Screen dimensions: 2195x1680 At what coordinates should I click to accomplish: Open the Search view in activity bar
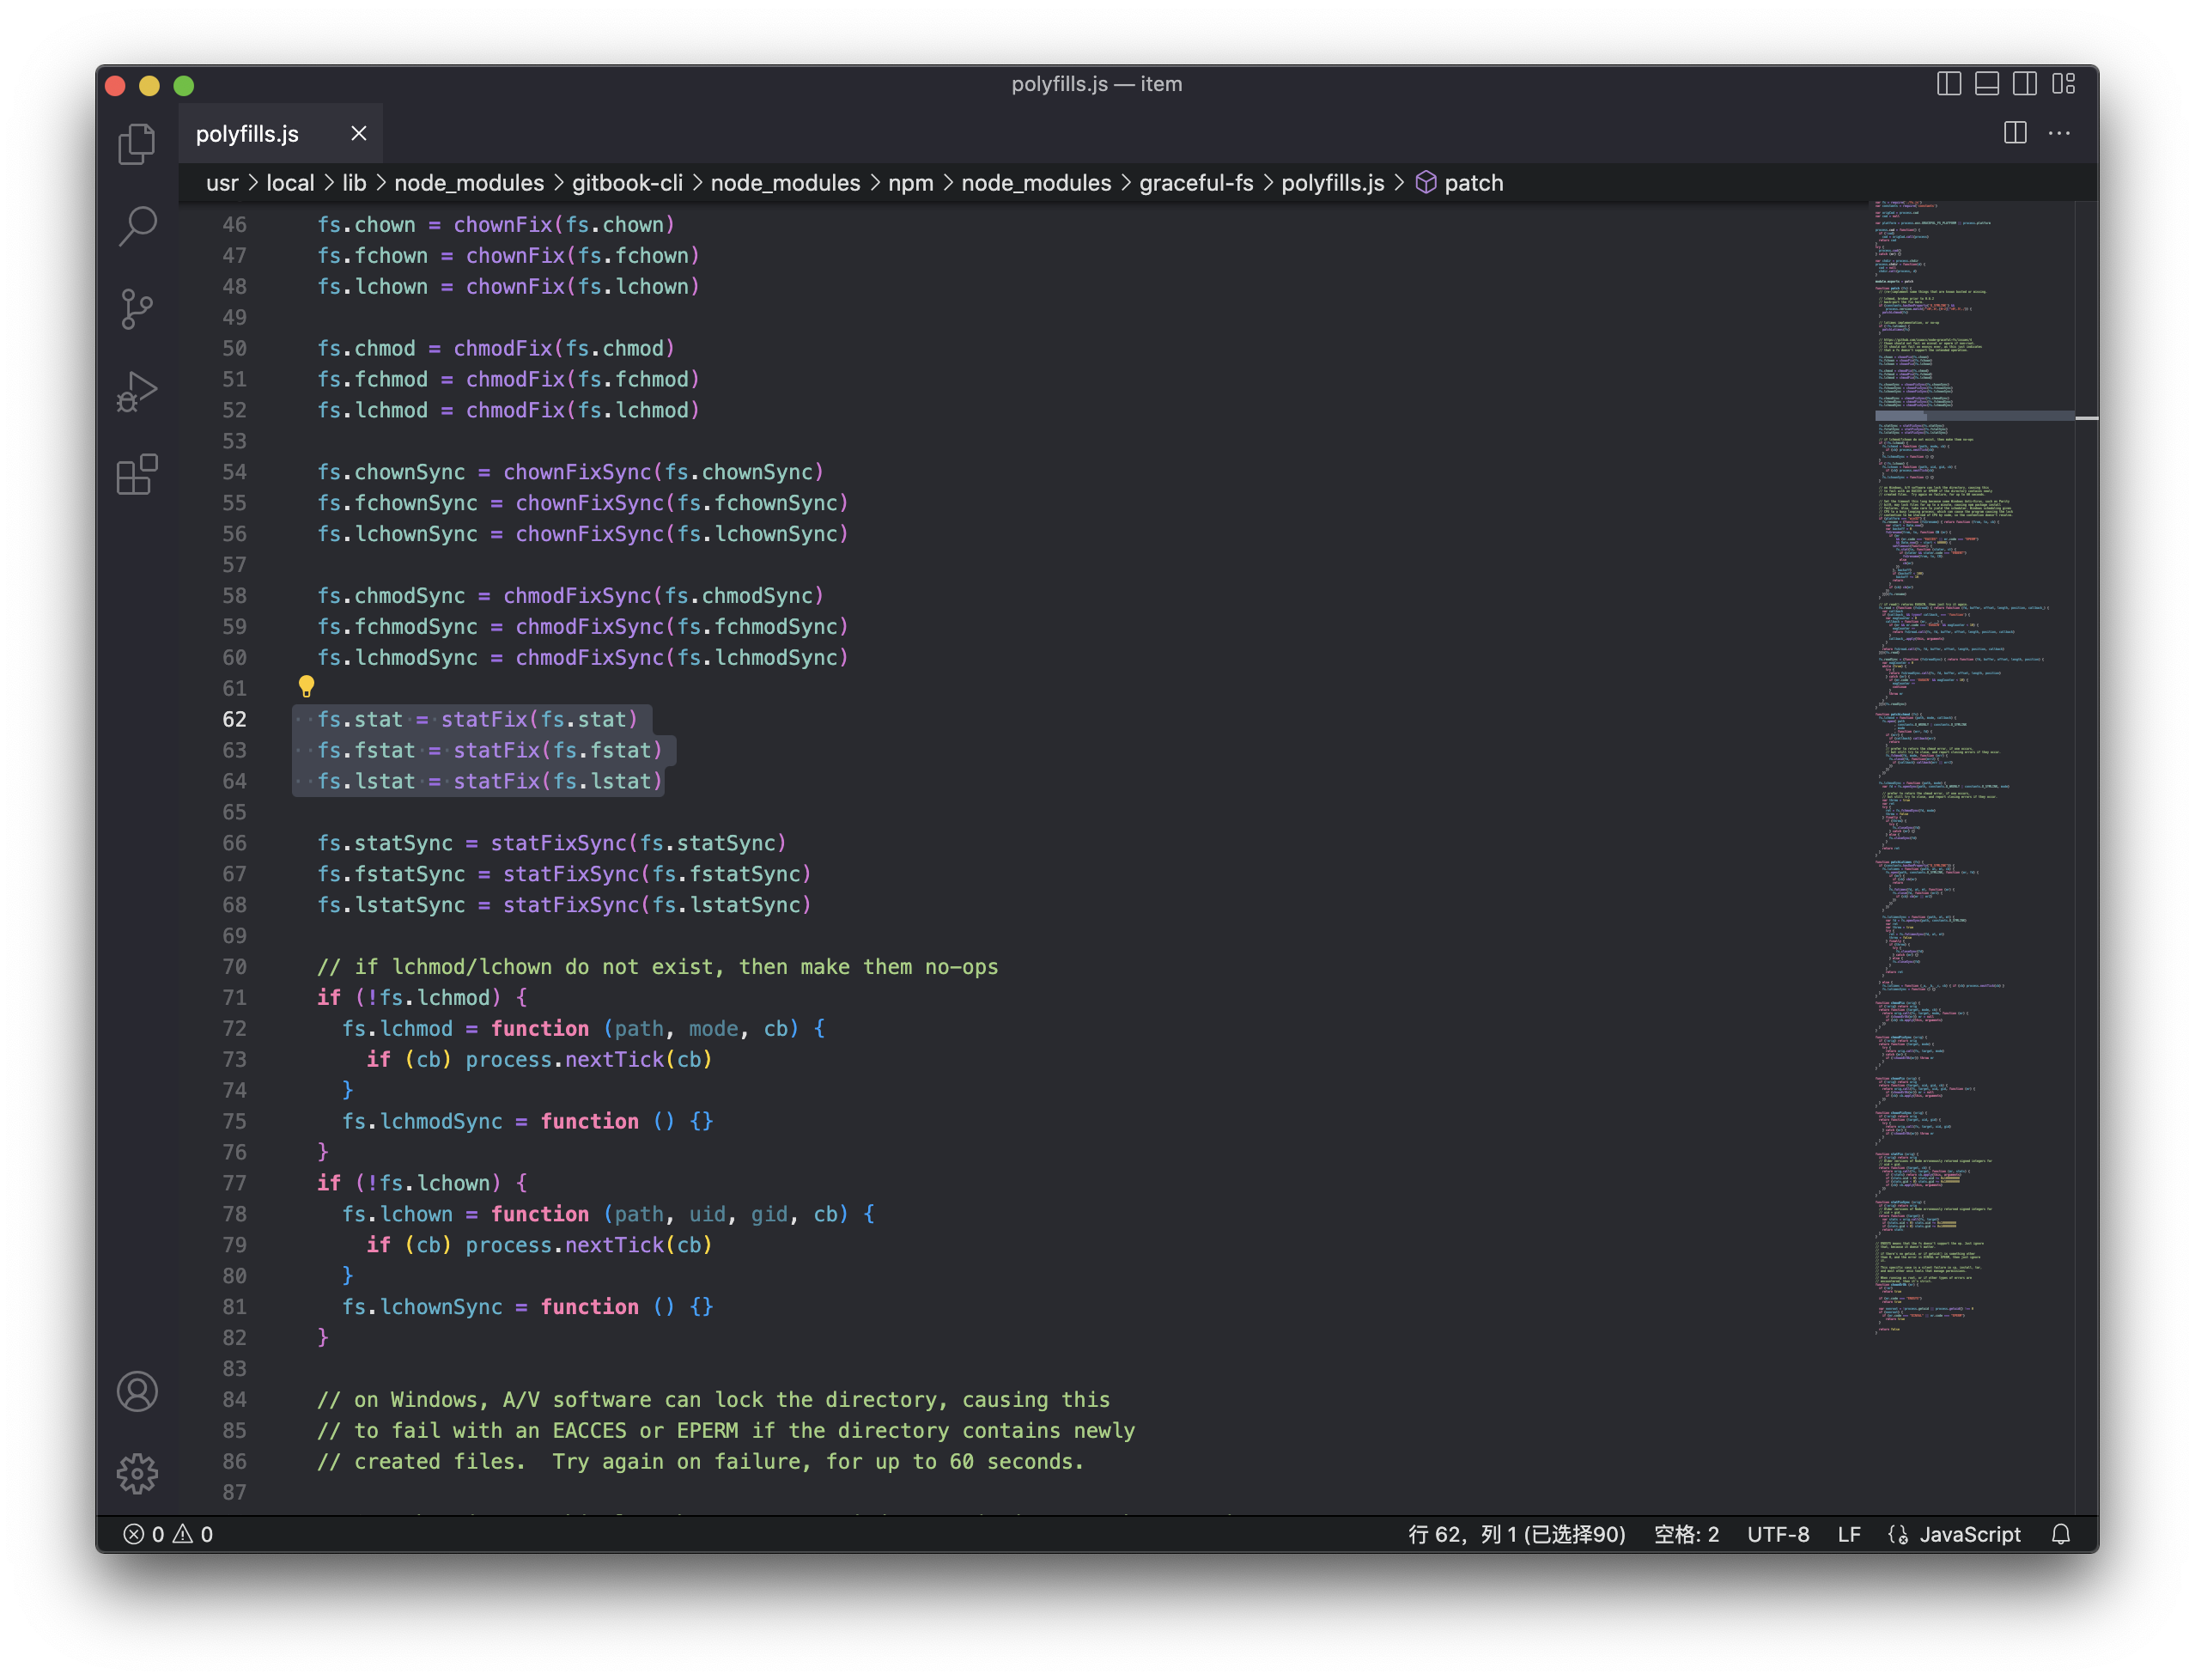(137, 226)
